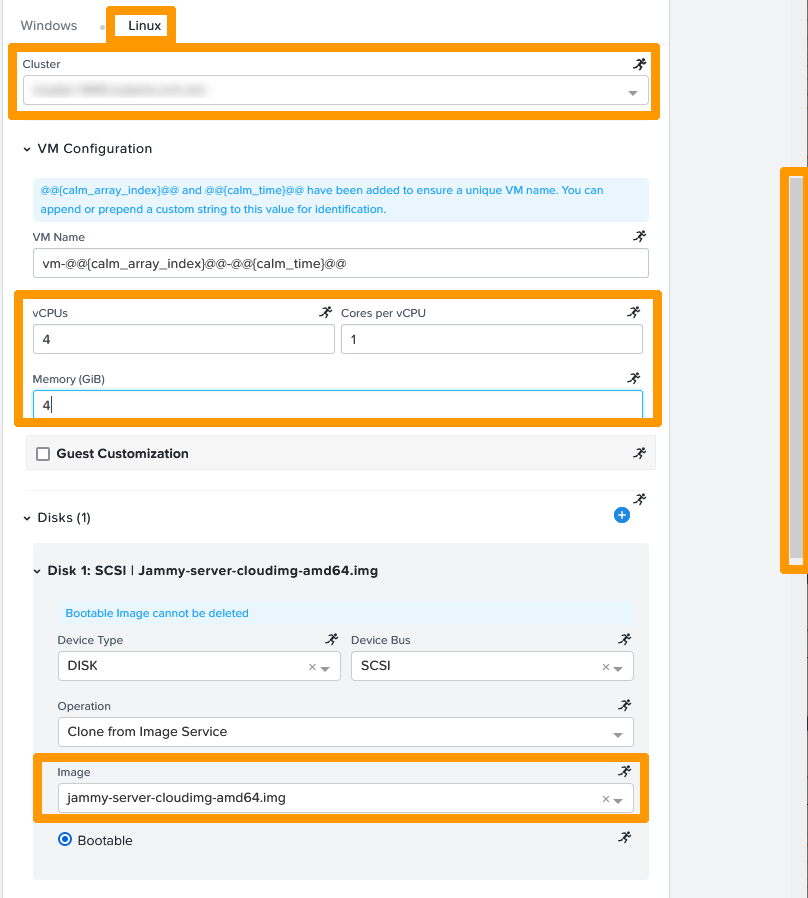Mark vCPUs as a runtime variable
808x898 pixels.
325,313
